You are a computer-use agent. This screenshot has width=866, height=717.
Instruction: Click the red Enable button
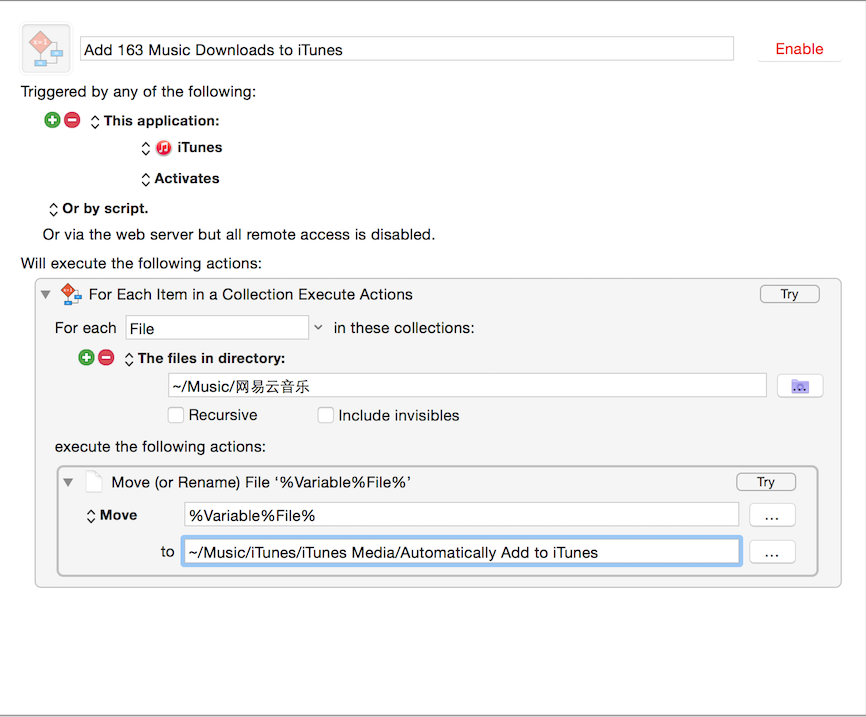pyautogui.click(x=799, y=49)
